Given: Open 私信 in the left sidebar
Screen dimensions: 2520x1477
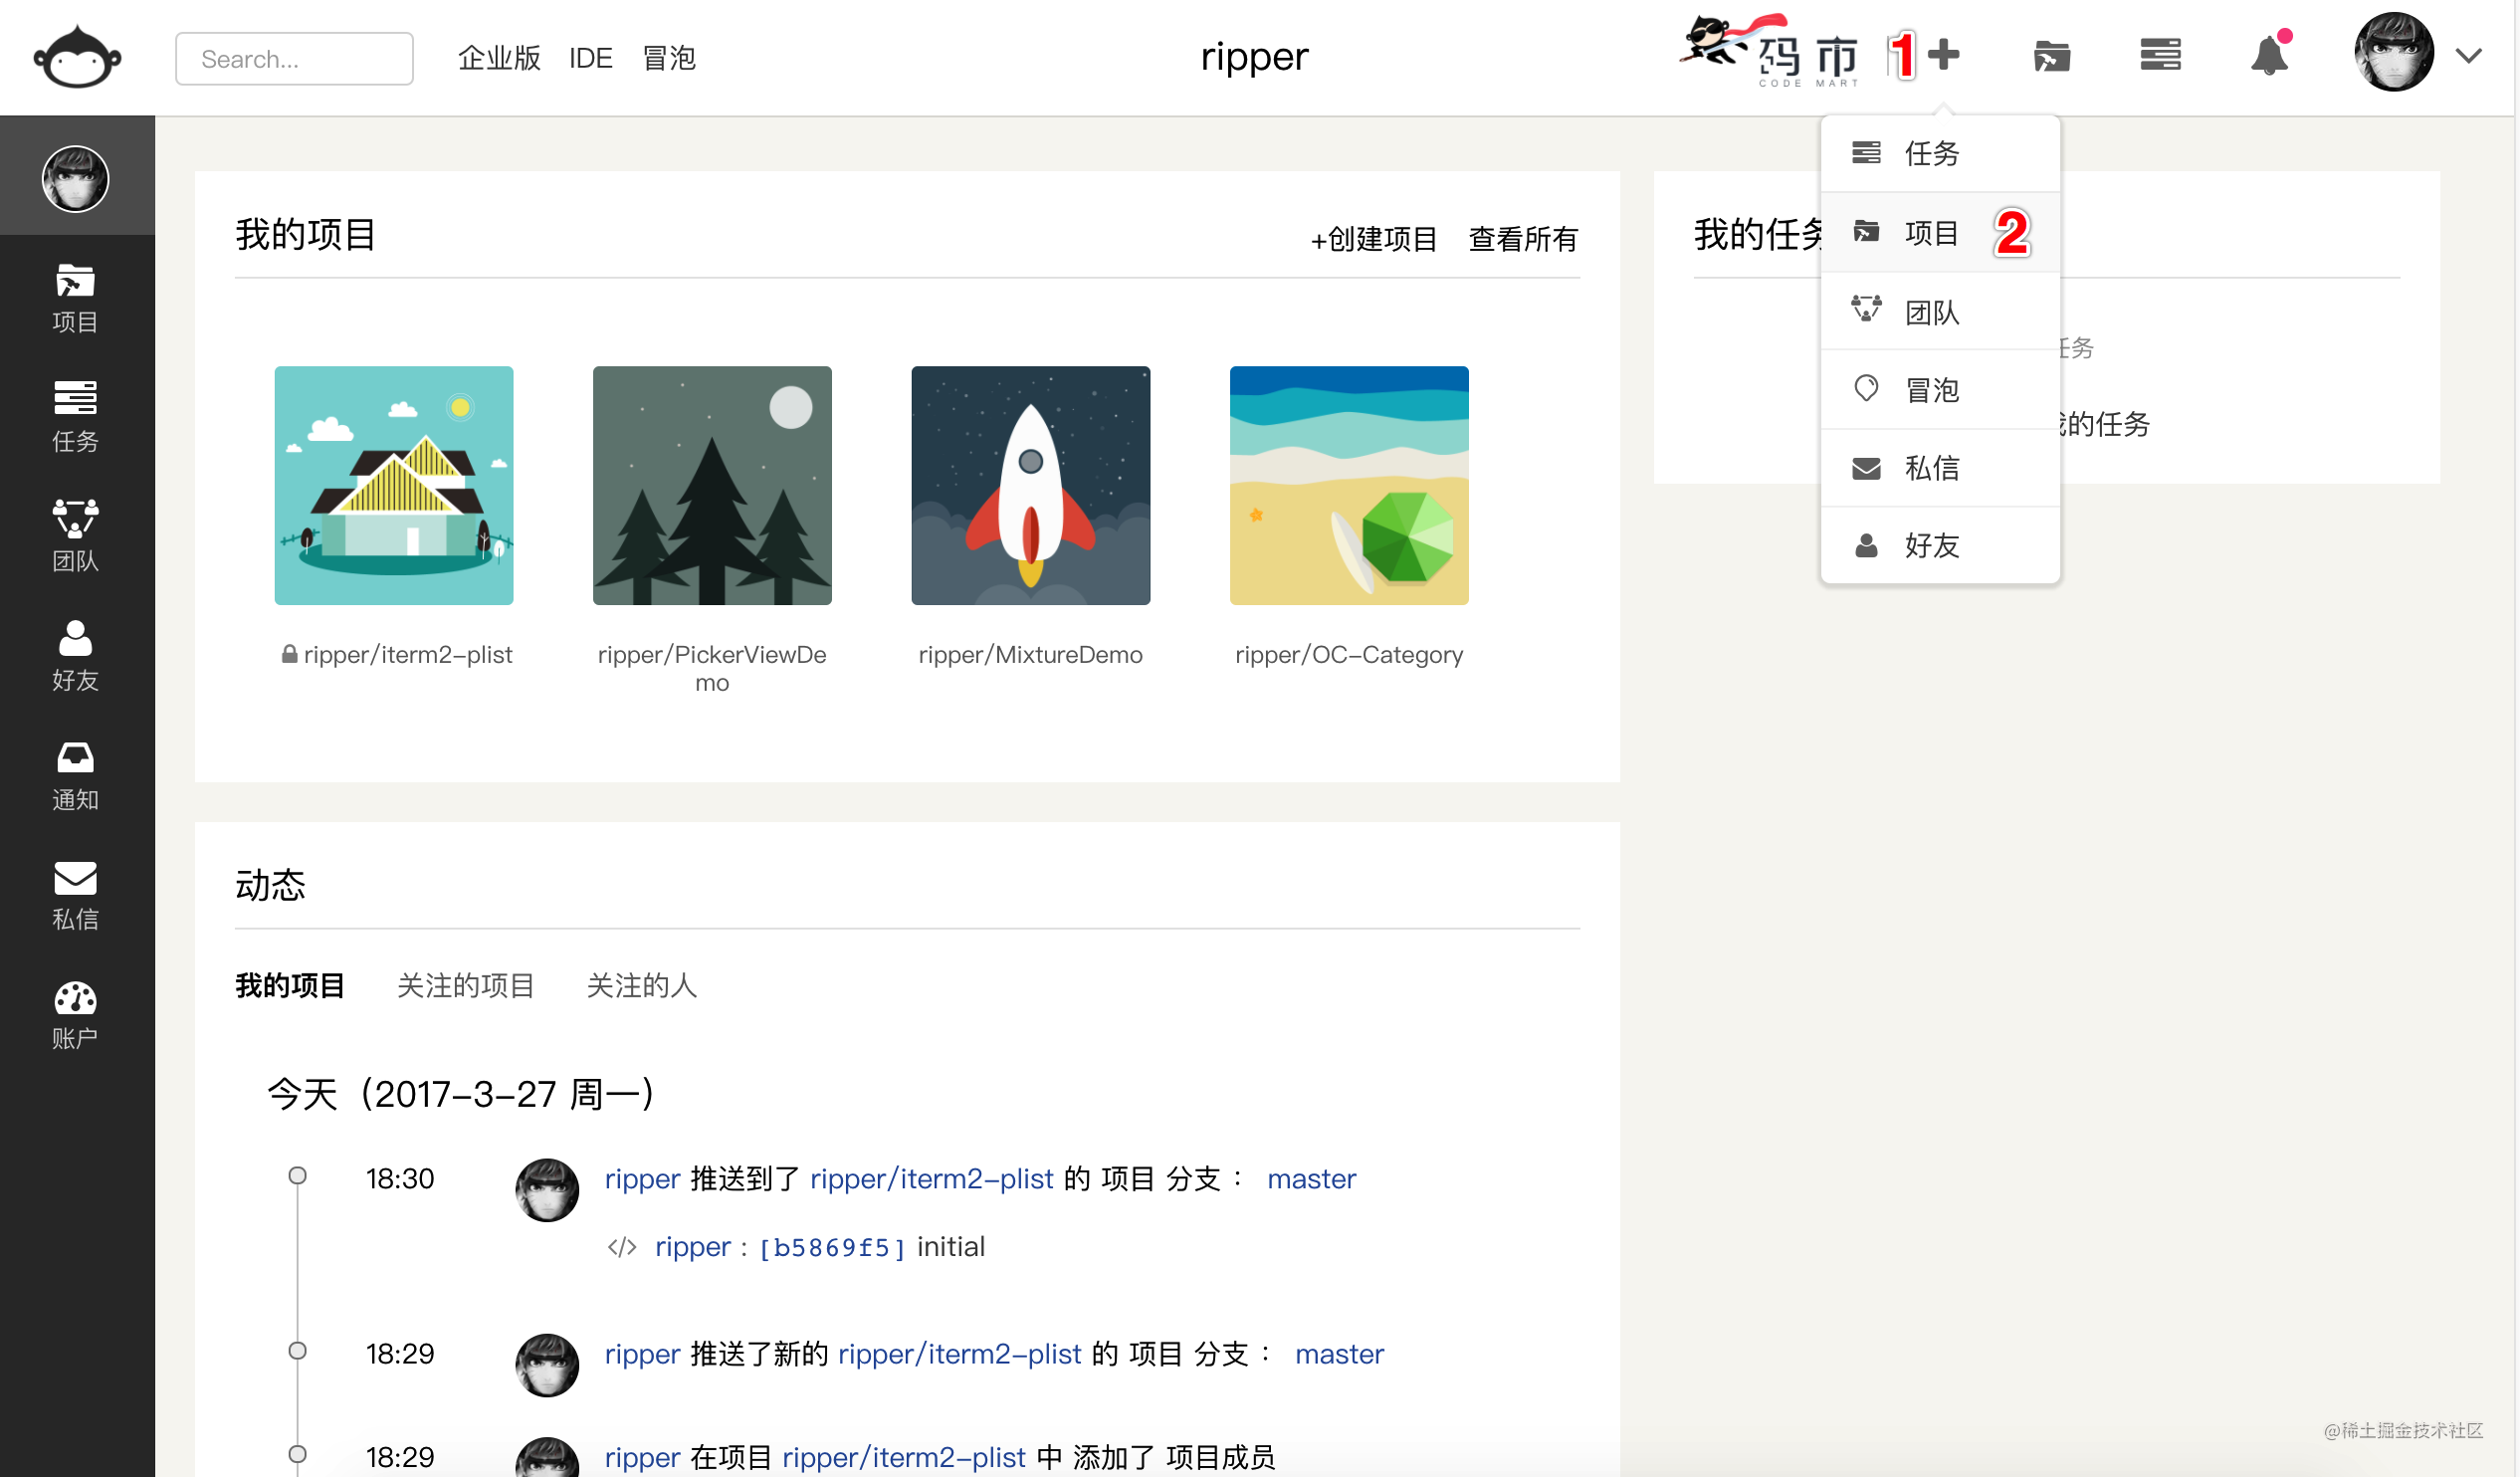Looking at the screenshot, I should [x=75, y=895].
